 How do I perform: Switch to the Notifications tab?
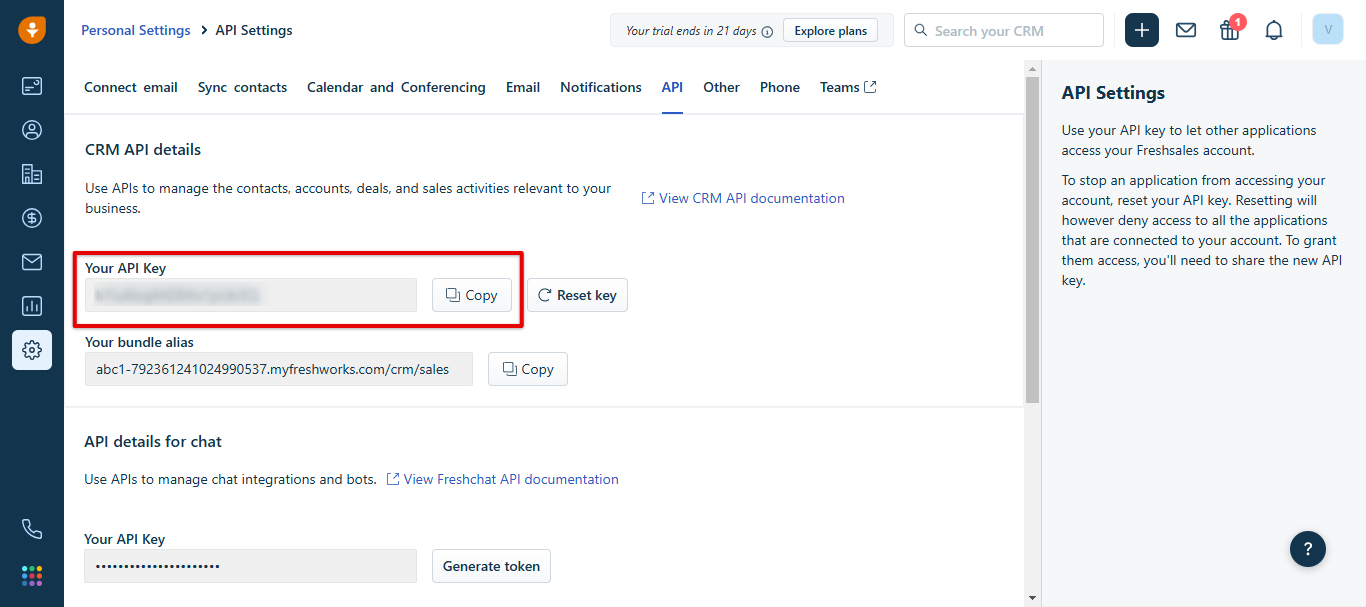pos(601,87)
